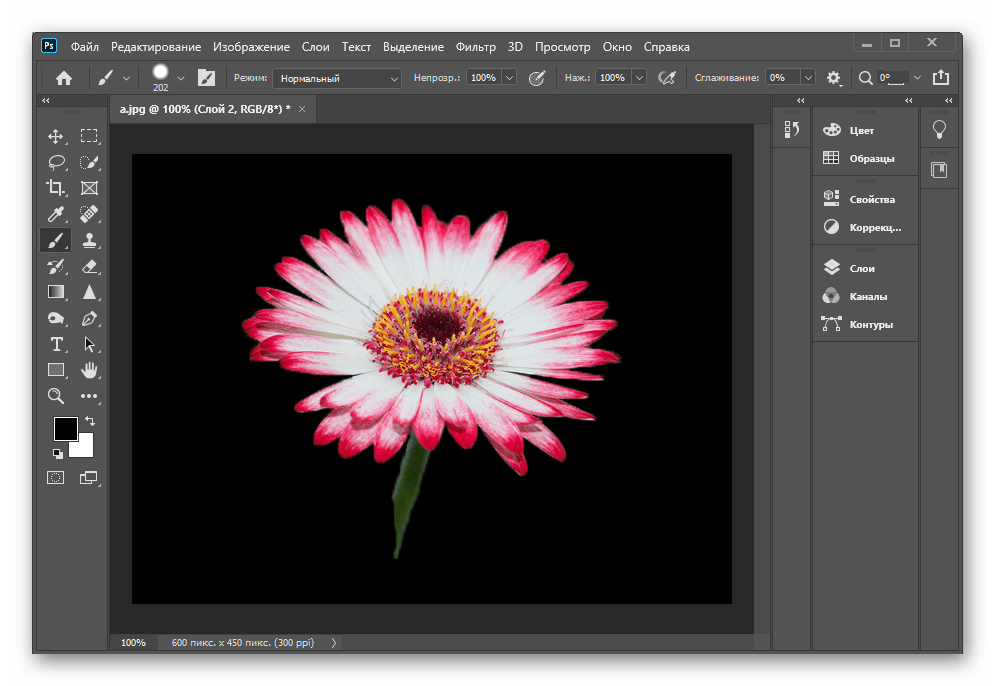Screen dimensions: 995x686
Task: Select the Clone Stamp tool
Action: click(89, 240)
